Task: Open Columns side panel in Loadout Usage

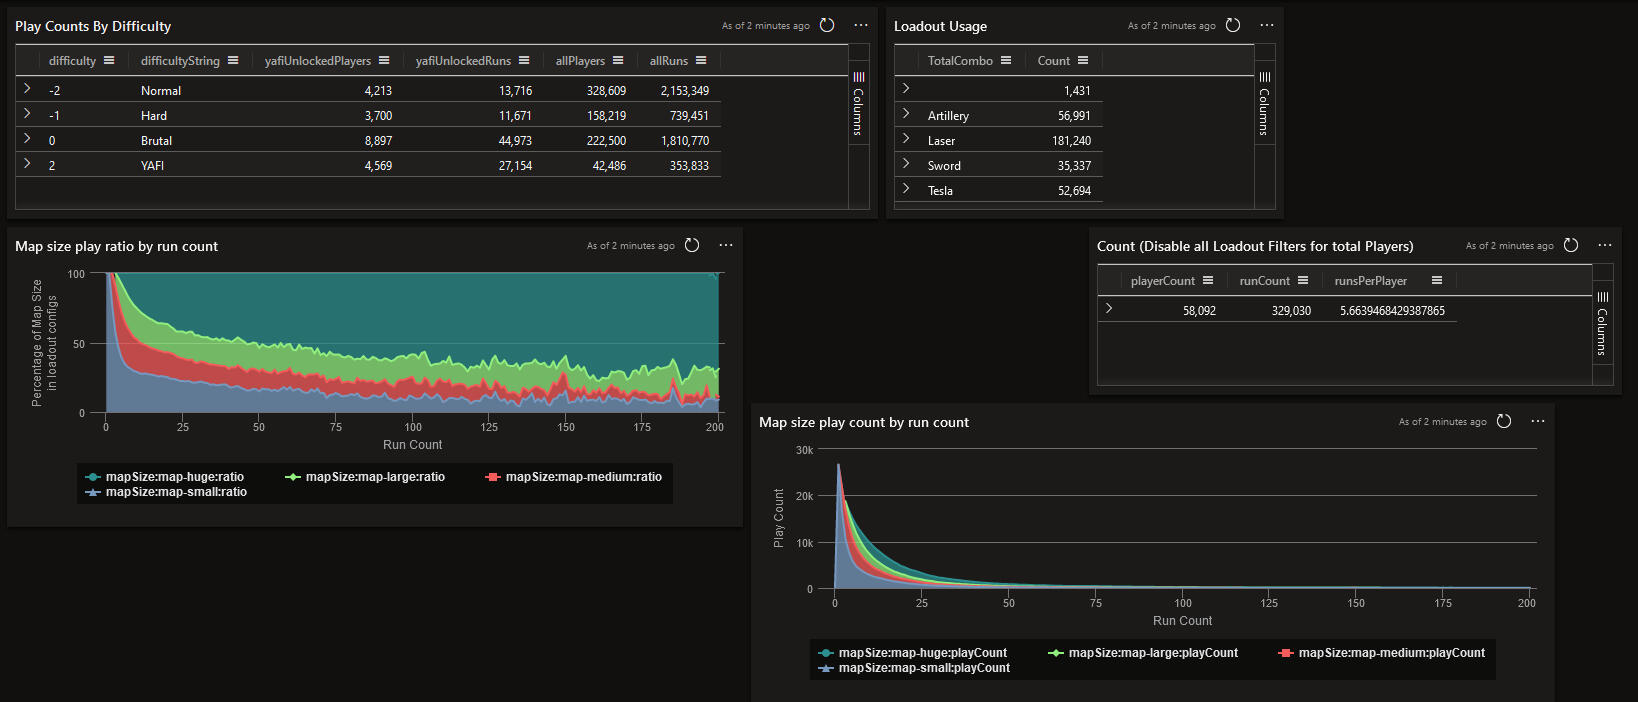Action: click(1264, 105)
